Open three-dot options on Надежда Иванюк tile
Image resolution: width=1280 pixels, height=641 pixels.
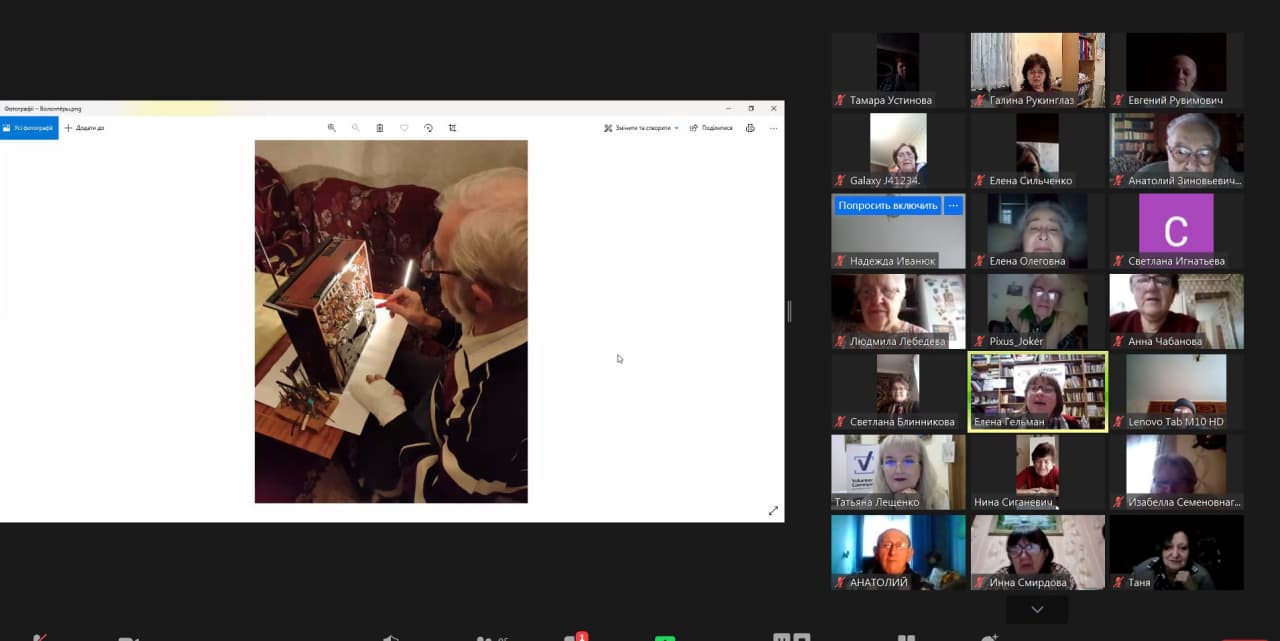(953, 205)
